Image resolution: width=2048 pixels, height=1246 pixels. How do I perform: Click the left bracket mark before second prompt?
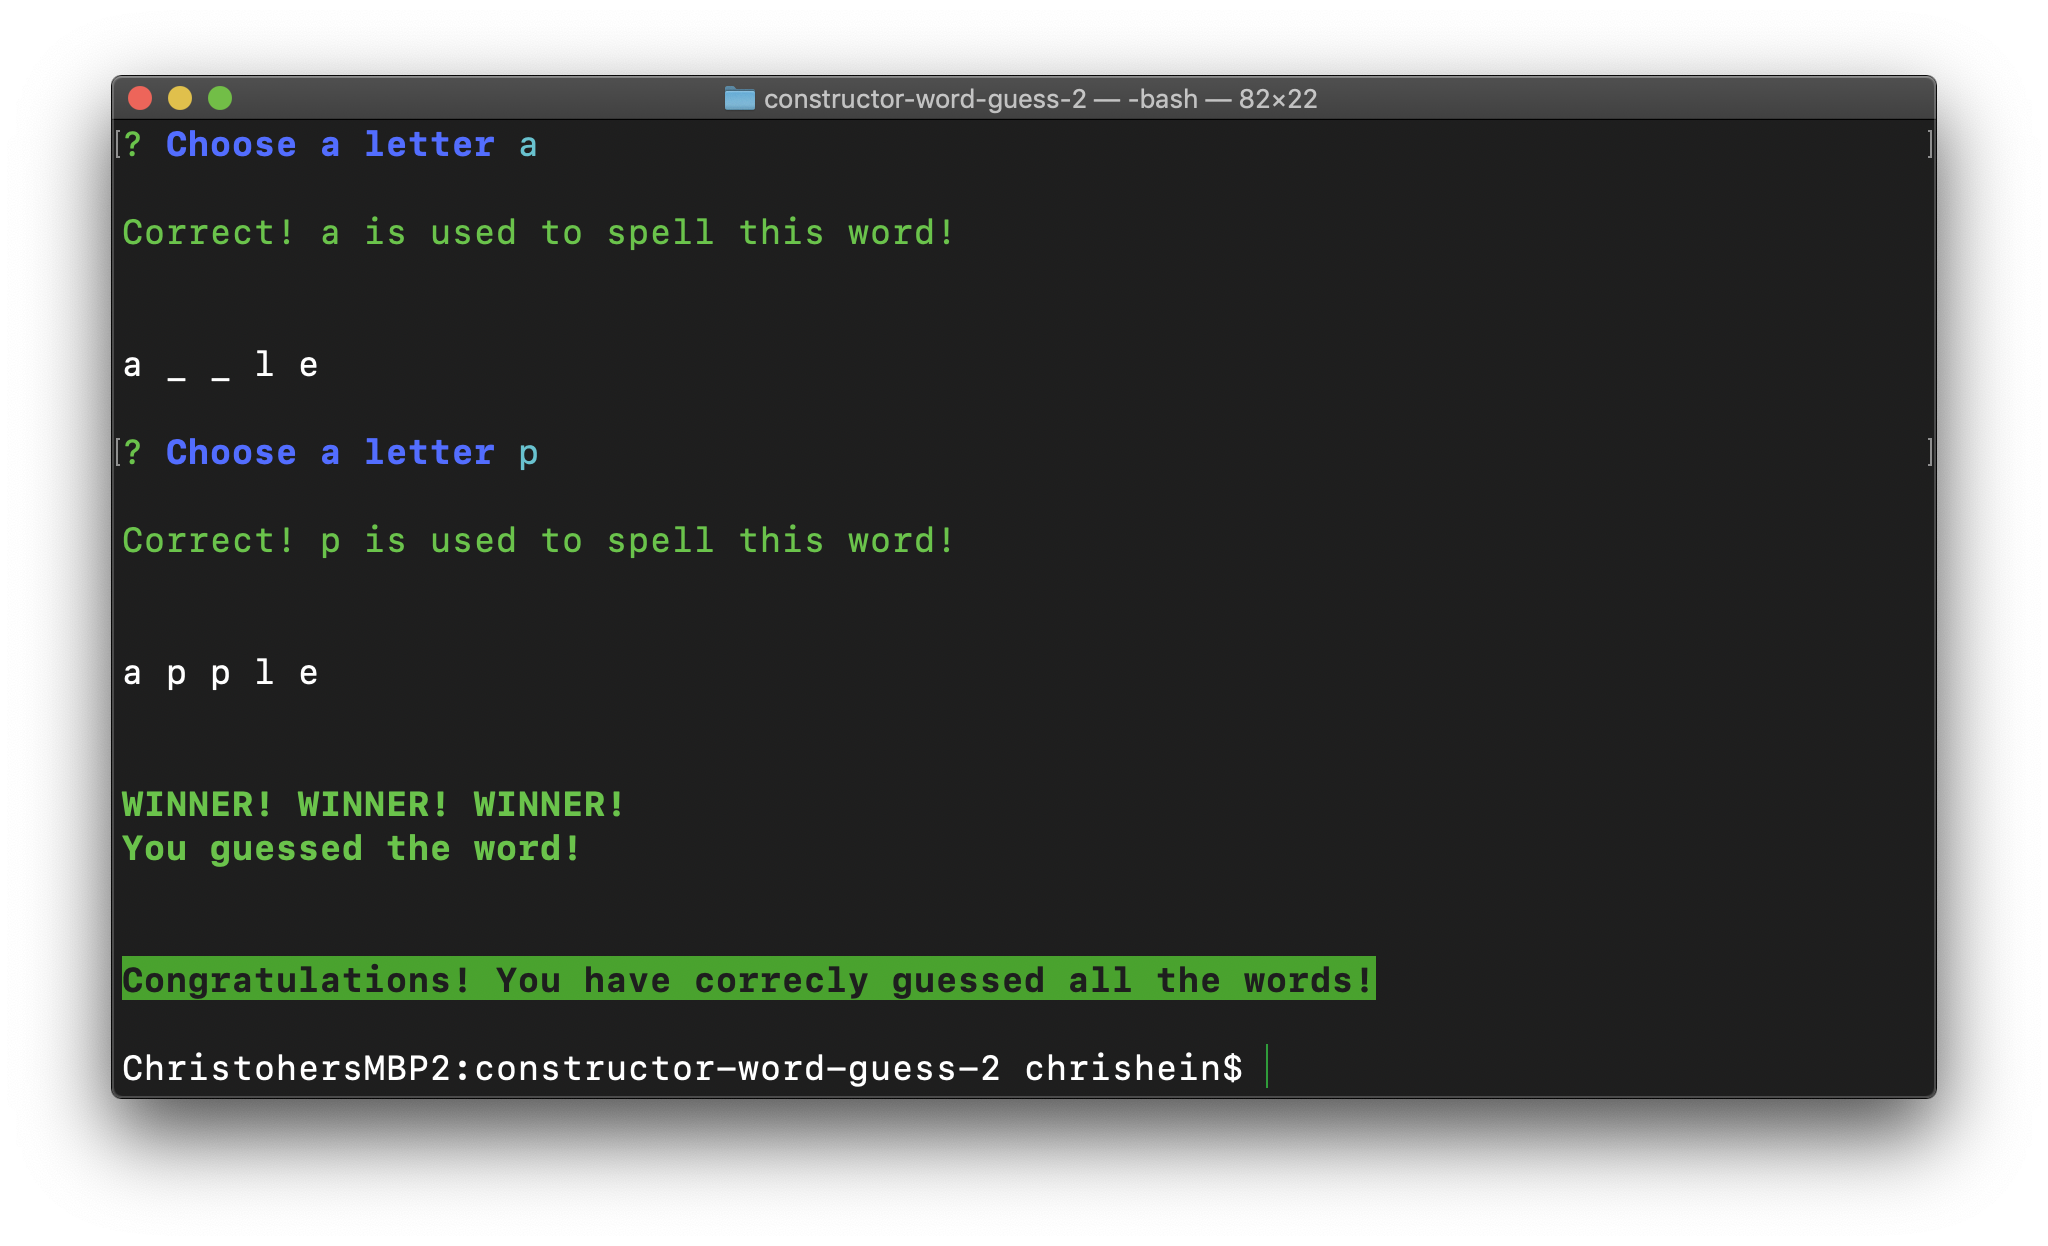point(119,453)
